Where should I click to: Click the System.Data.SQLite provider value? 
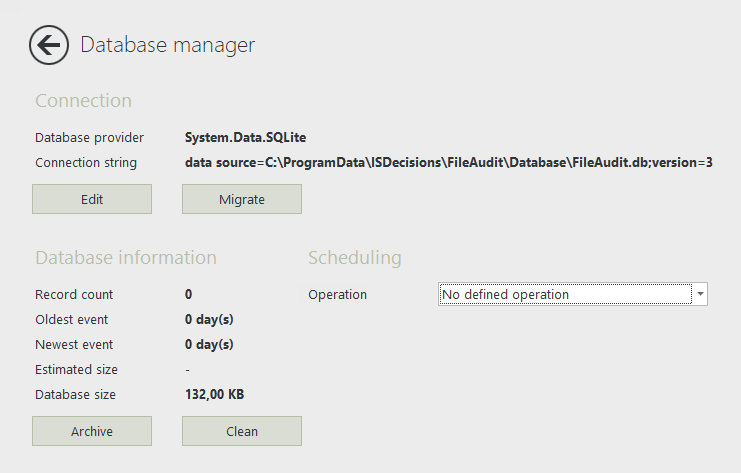tap(245, 138)
